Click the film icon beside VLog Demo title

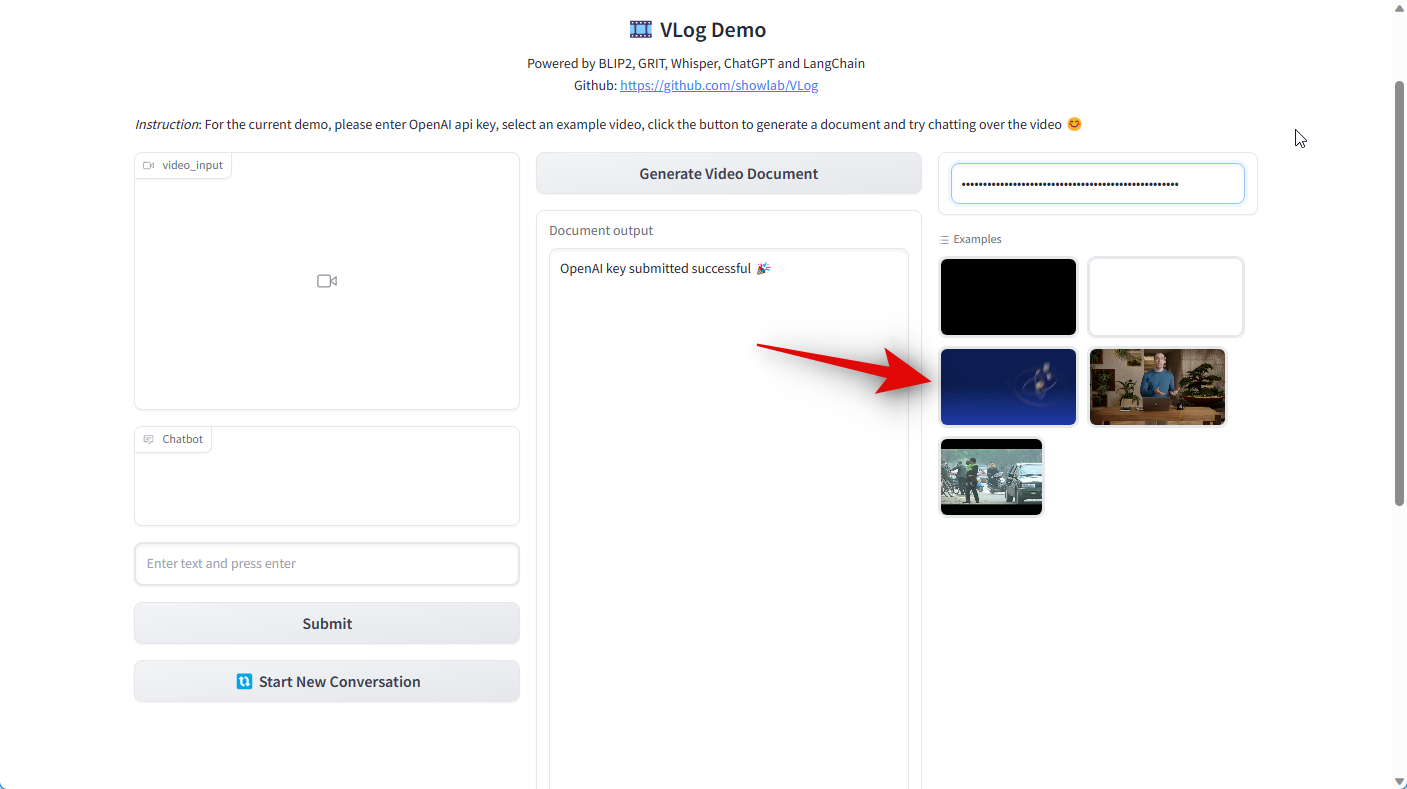[x=640, y=29]
